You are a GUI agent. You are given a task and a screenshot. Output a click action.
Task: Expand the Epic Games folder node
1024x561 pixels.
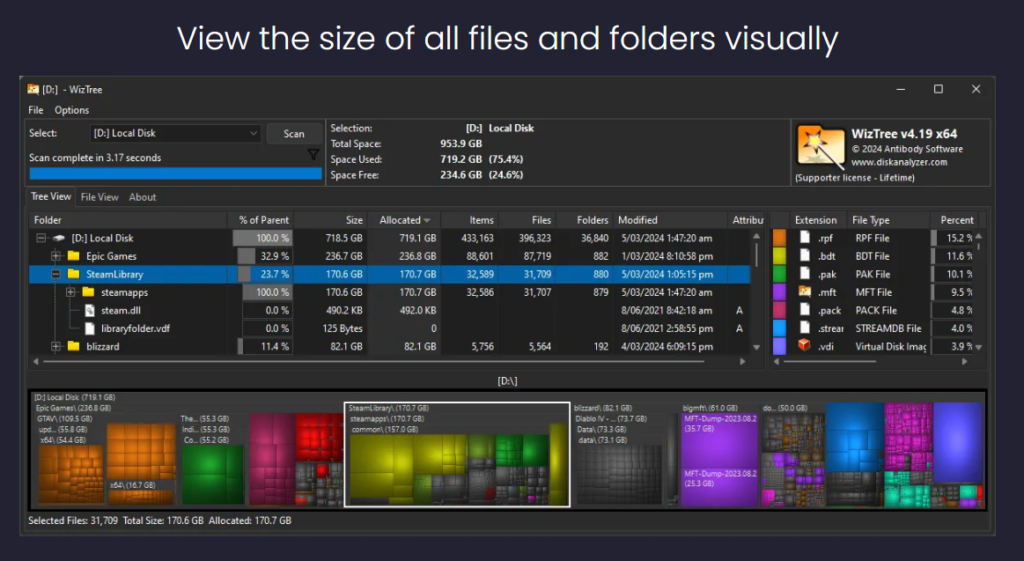[x=56, y=256]
